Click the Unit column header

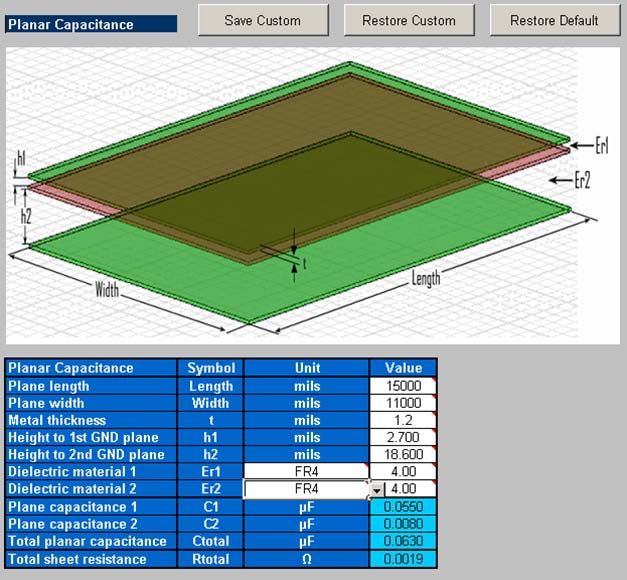click(x=307, y=368)
